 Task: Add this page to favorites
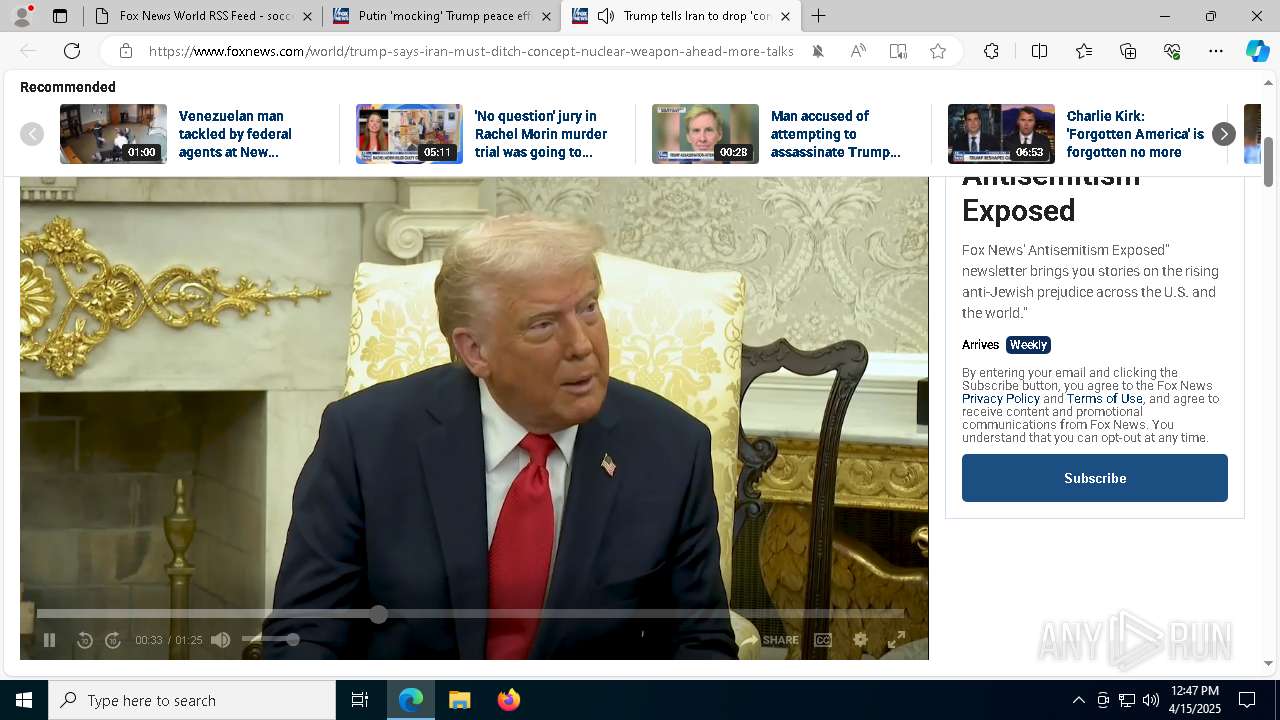(x=938, y=51)
